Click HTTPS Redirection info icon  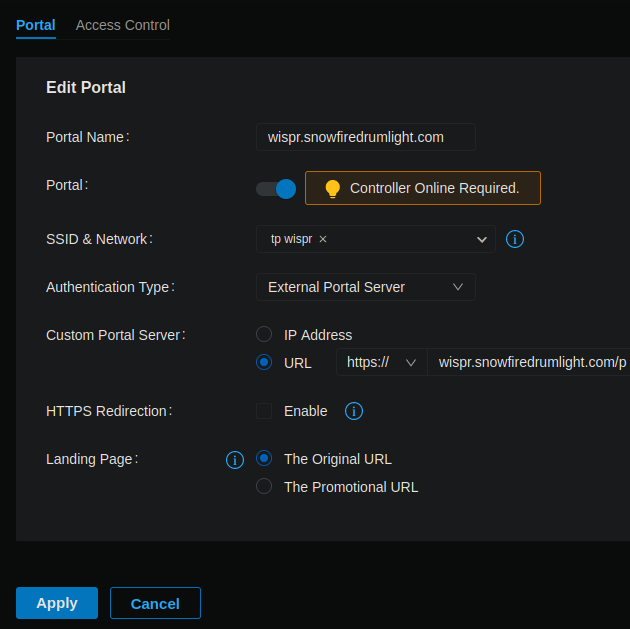point(354,411)
